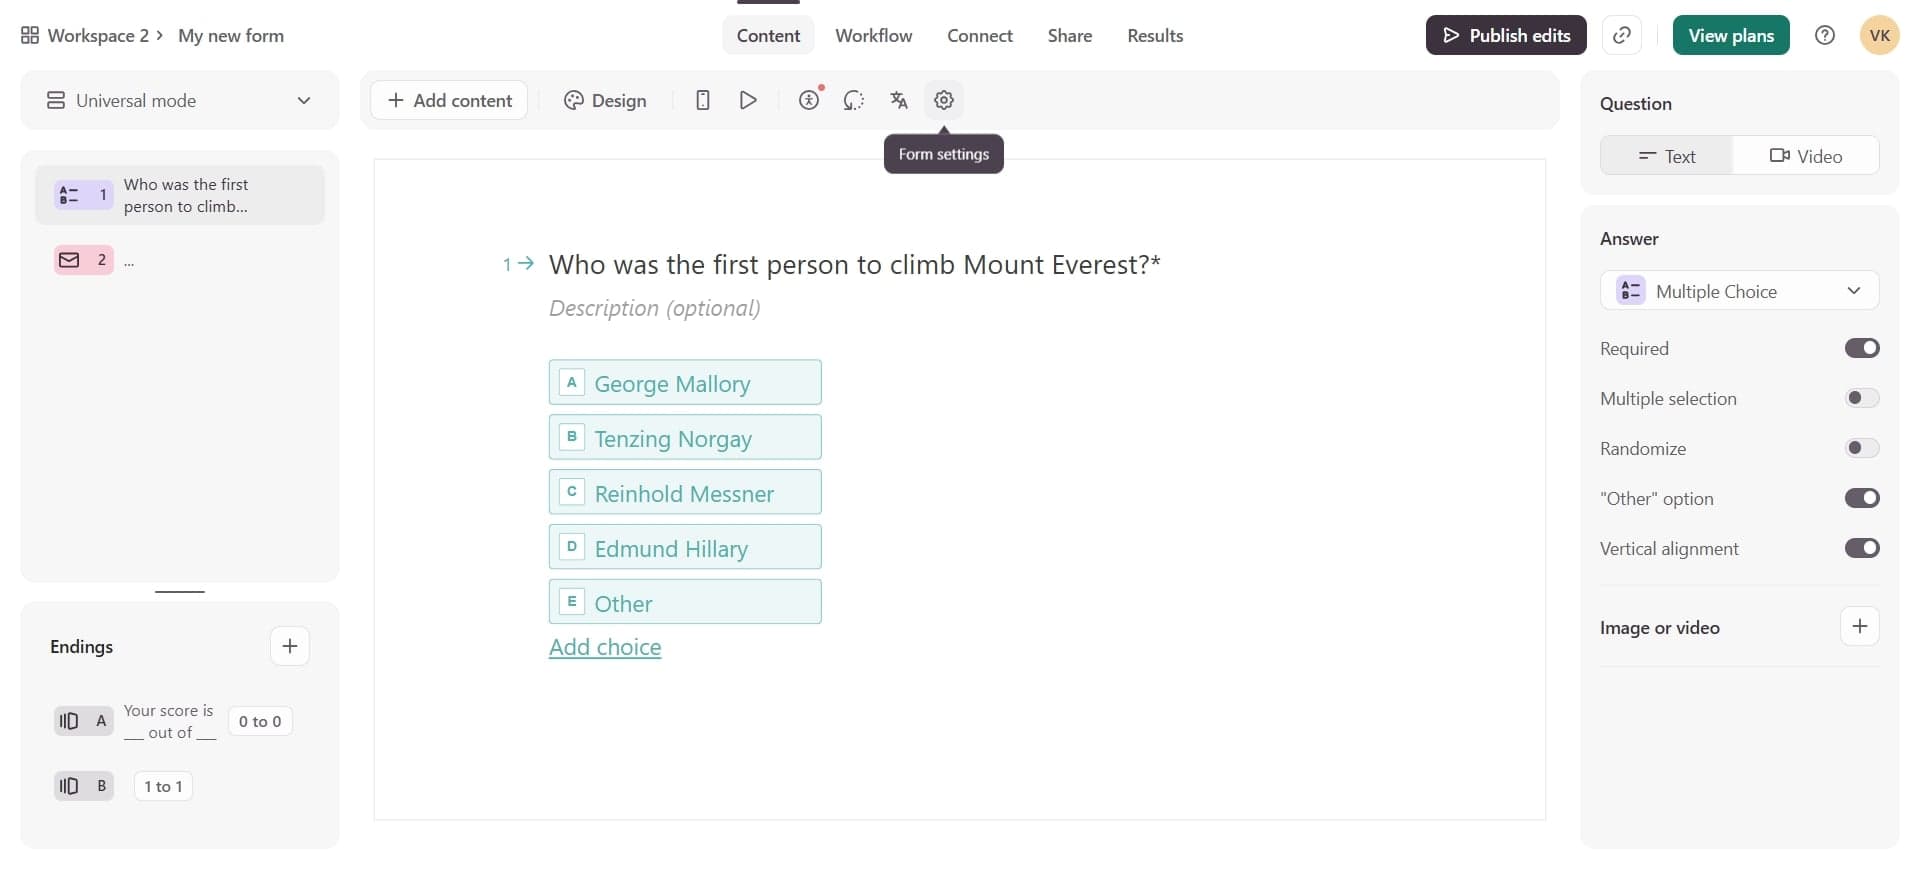Click the Add choice link

[x=604, y=647]
